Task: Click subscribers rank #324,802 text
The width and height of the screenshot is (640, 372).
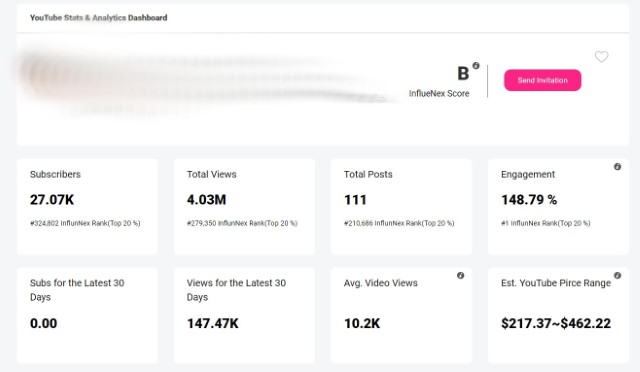Action: pyautogui.click(x=85, y=223)
